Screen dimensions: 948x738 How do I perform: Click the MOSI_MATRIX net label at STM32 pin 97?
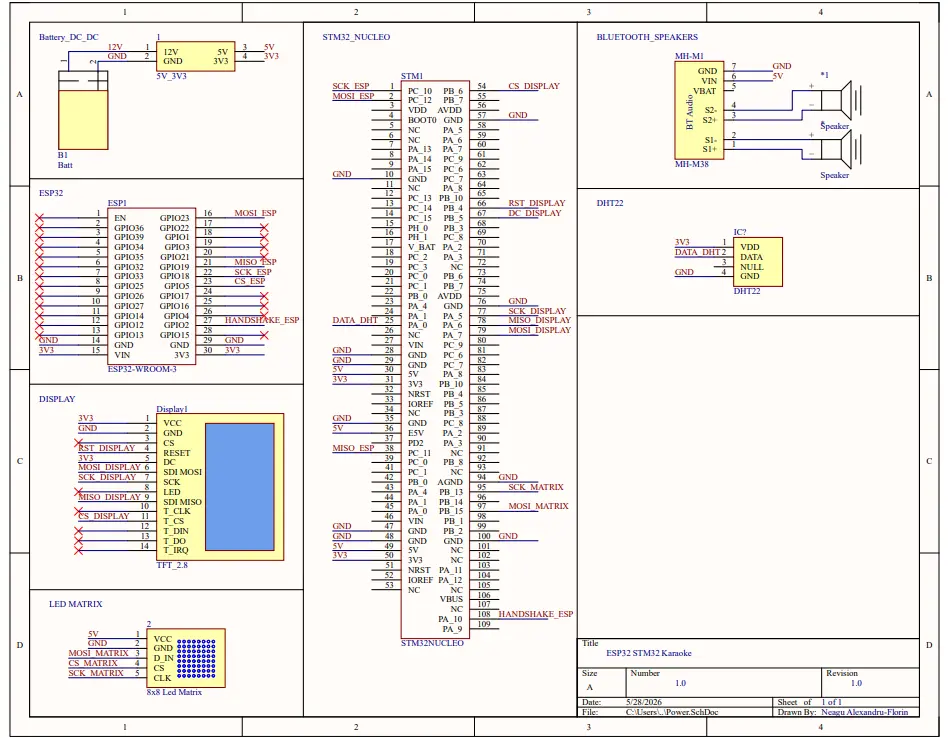538,506
